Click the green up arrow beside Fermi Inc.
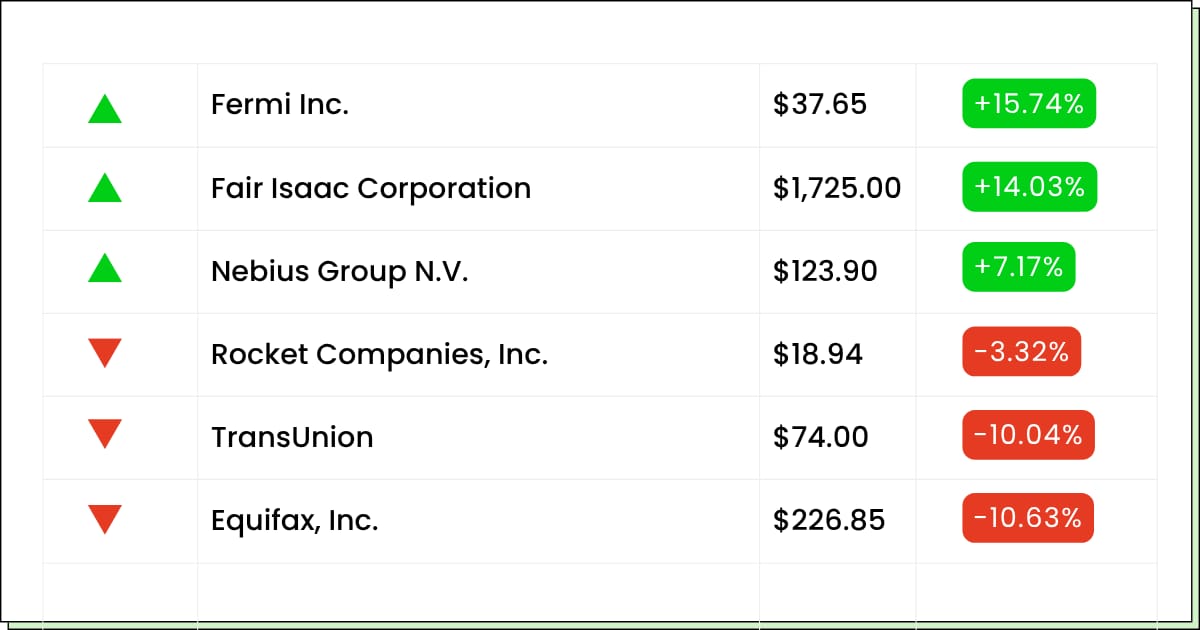The image size is (1200, 630). tap(105, 108)
